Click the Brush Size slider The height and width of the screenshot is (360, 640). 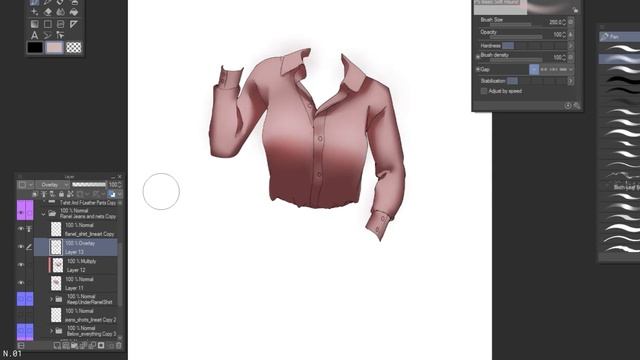click(511, 25)
